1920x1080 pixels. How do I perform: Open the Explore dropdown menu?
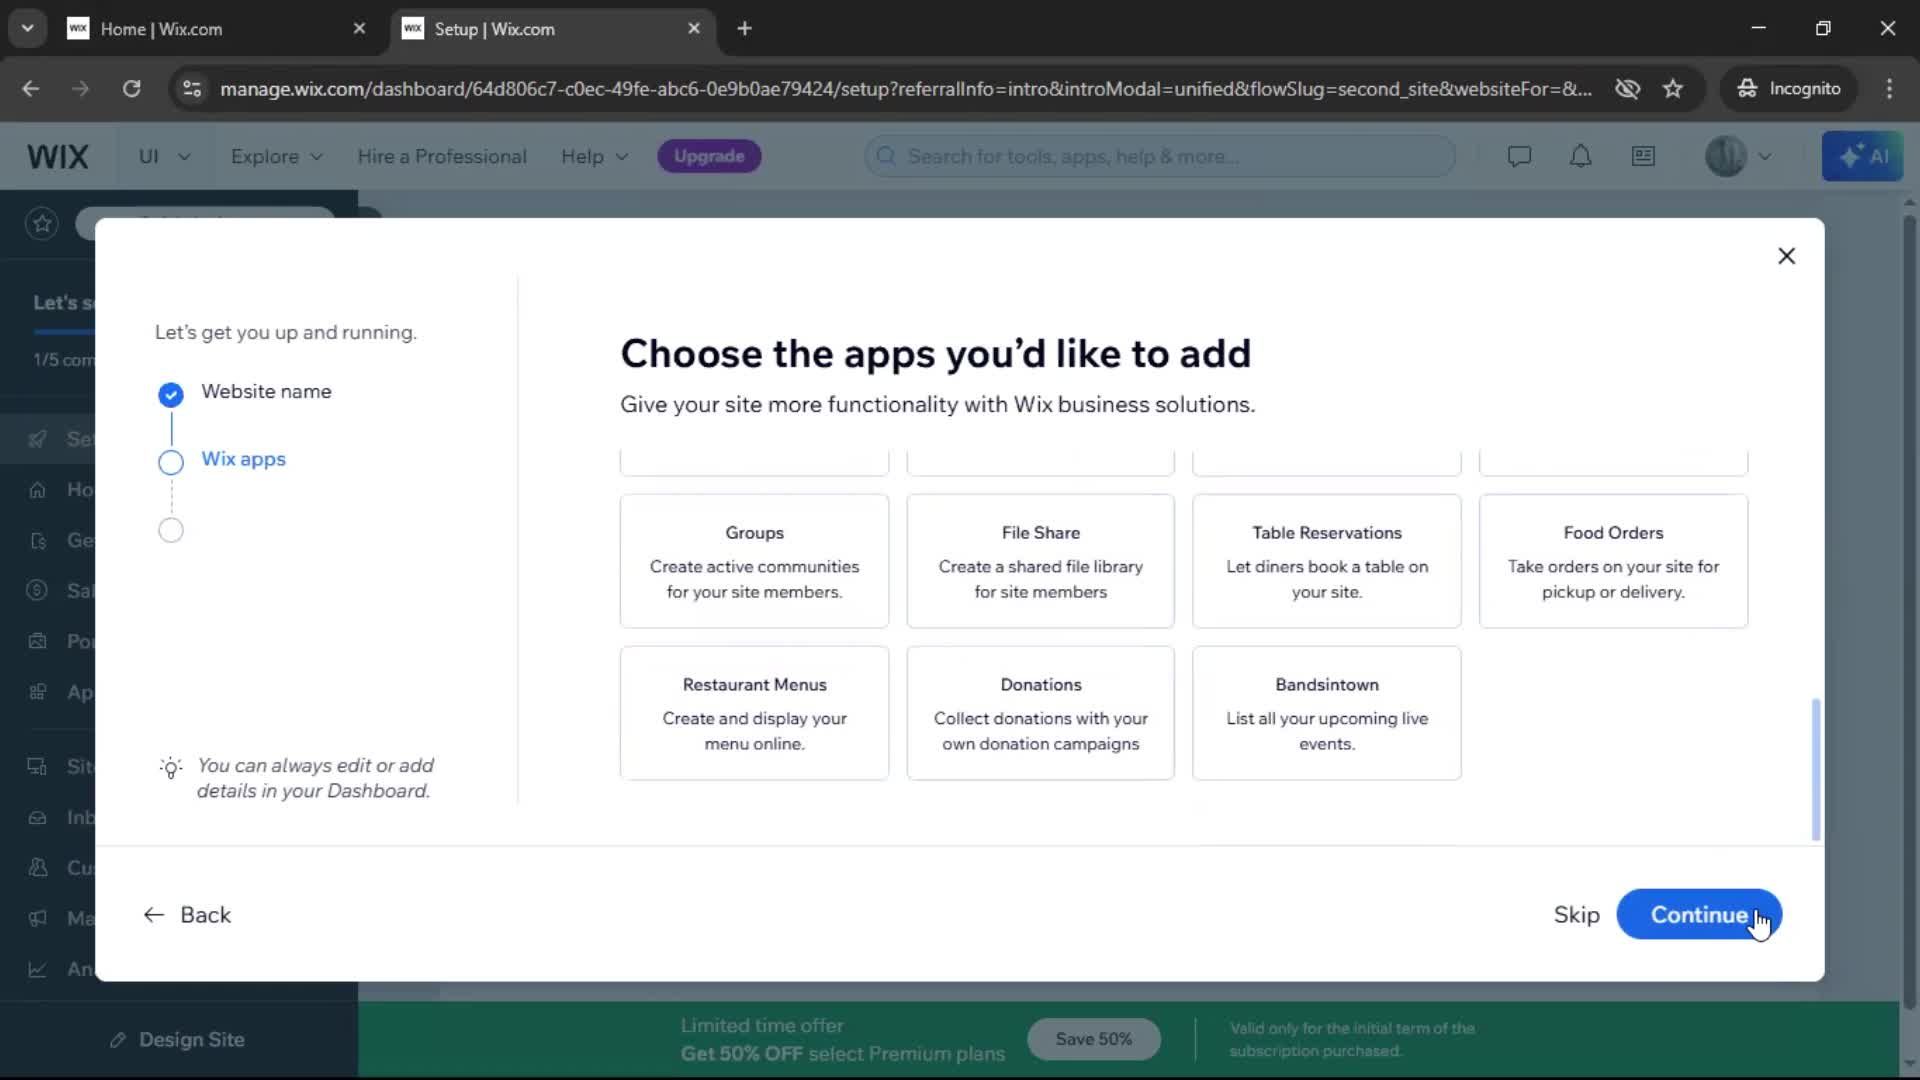click(x=276, y=156)
